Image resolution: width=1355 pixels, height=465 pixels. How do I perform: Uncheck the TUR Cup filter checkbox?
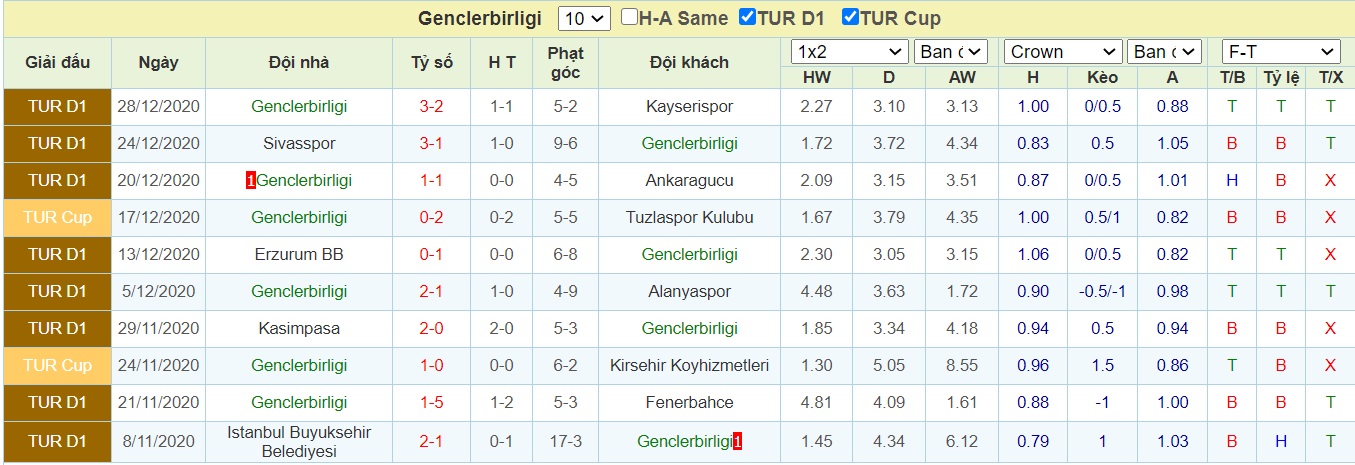(851, 17)
